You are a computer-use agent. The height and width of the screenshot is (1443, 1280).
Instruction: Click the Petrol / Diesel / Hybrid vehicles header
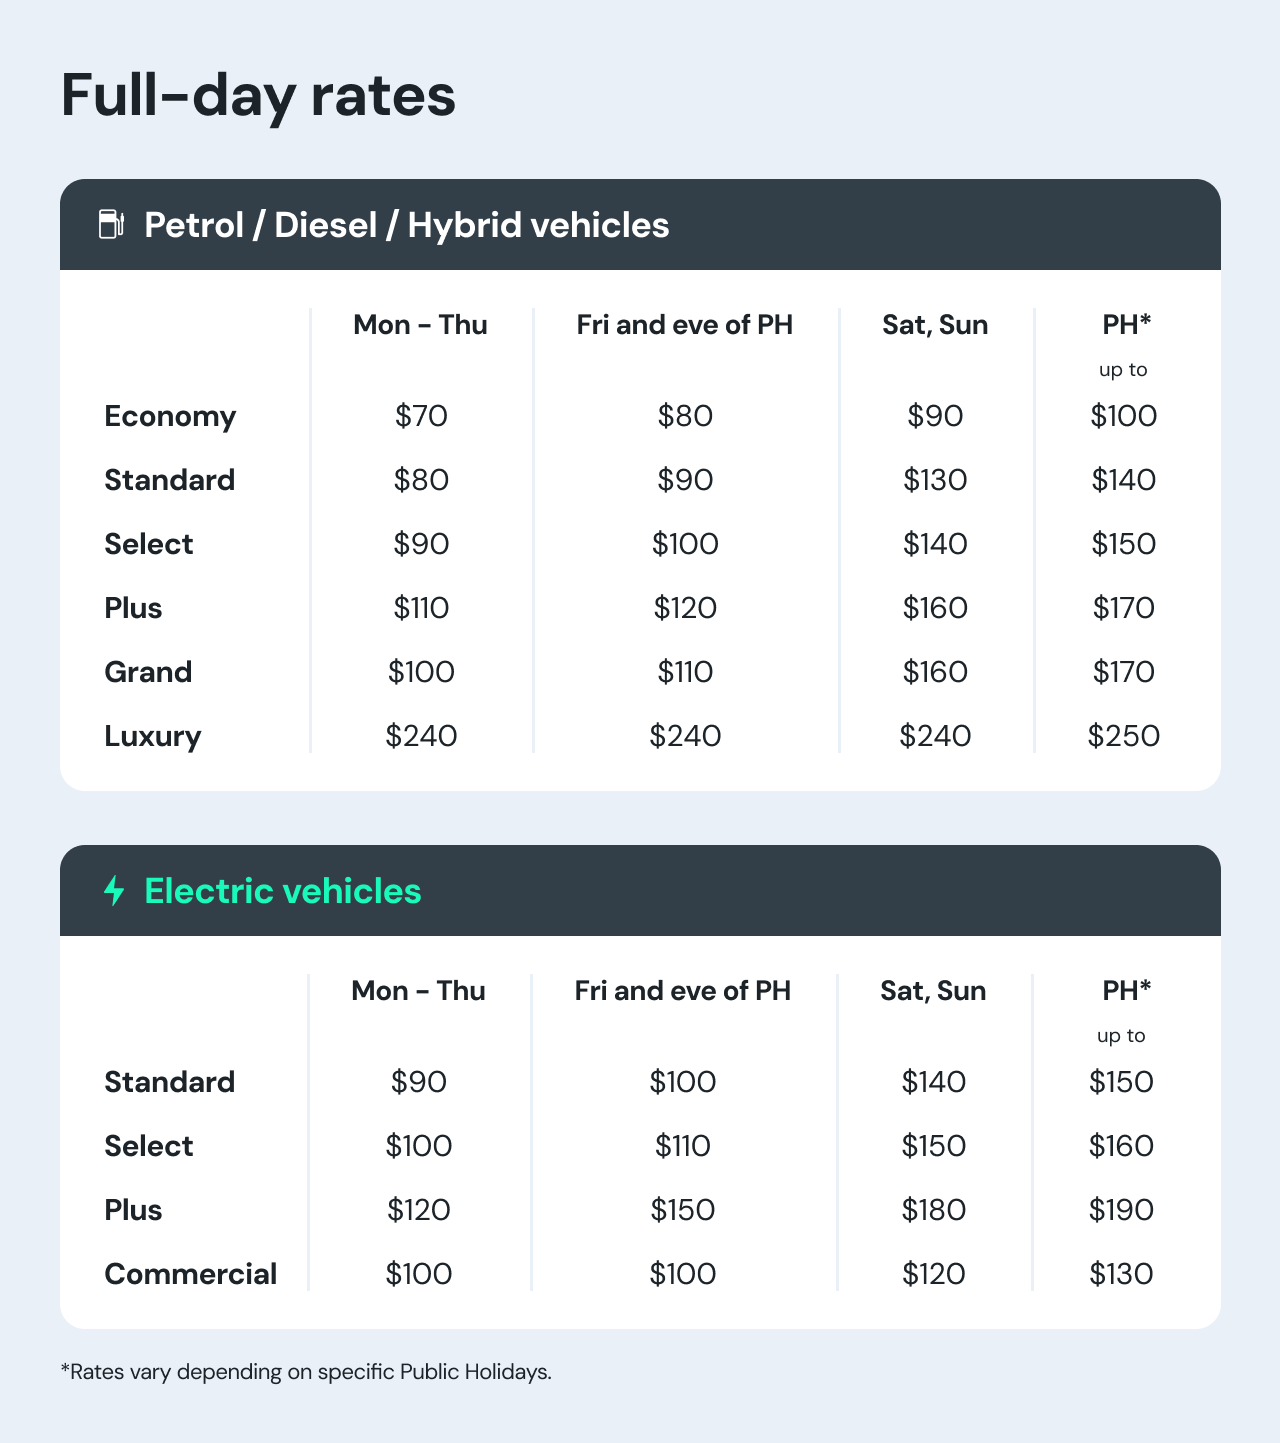pos(406,225)
